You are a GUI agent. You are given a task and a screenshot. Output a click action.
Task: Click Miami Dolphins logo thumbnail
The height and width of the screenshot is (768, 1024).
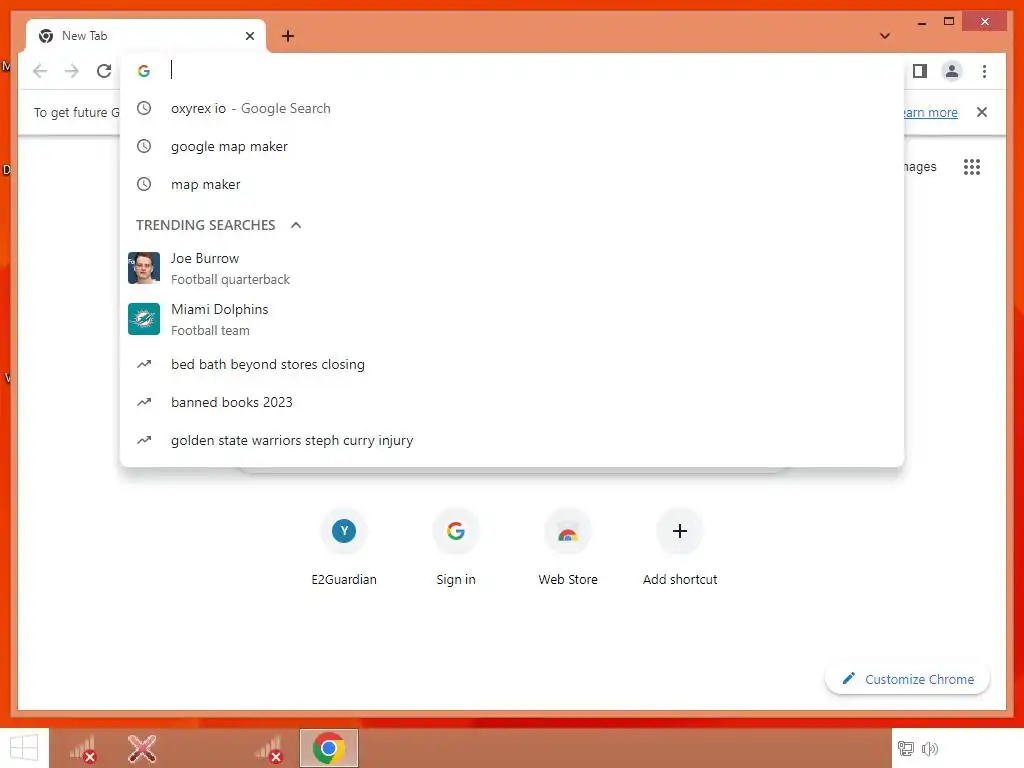[x=144, y=319]
